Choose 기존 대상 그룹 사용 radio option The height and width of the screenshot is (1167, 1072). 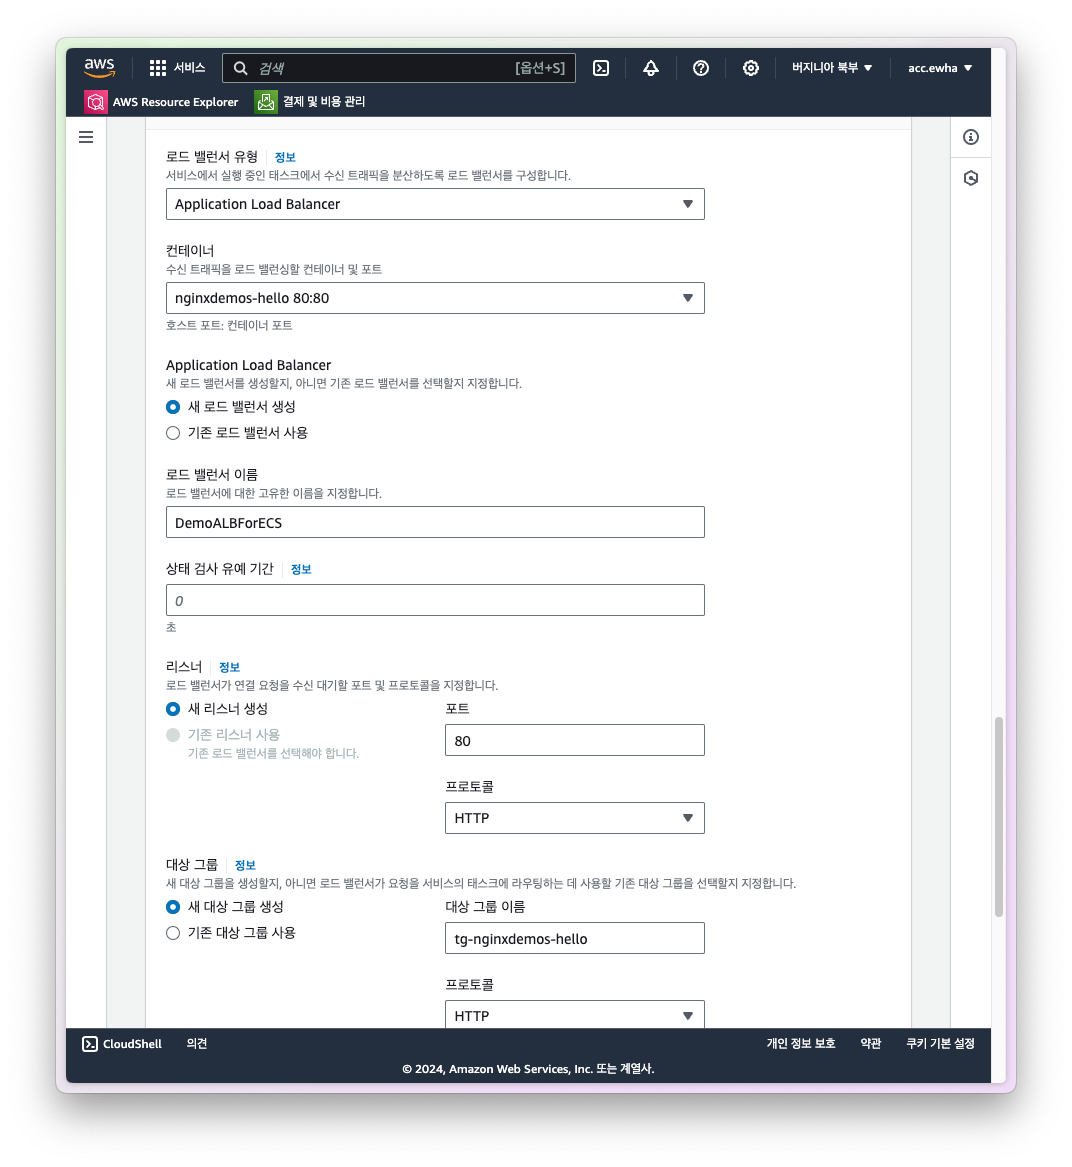click(x=173, y=933)
